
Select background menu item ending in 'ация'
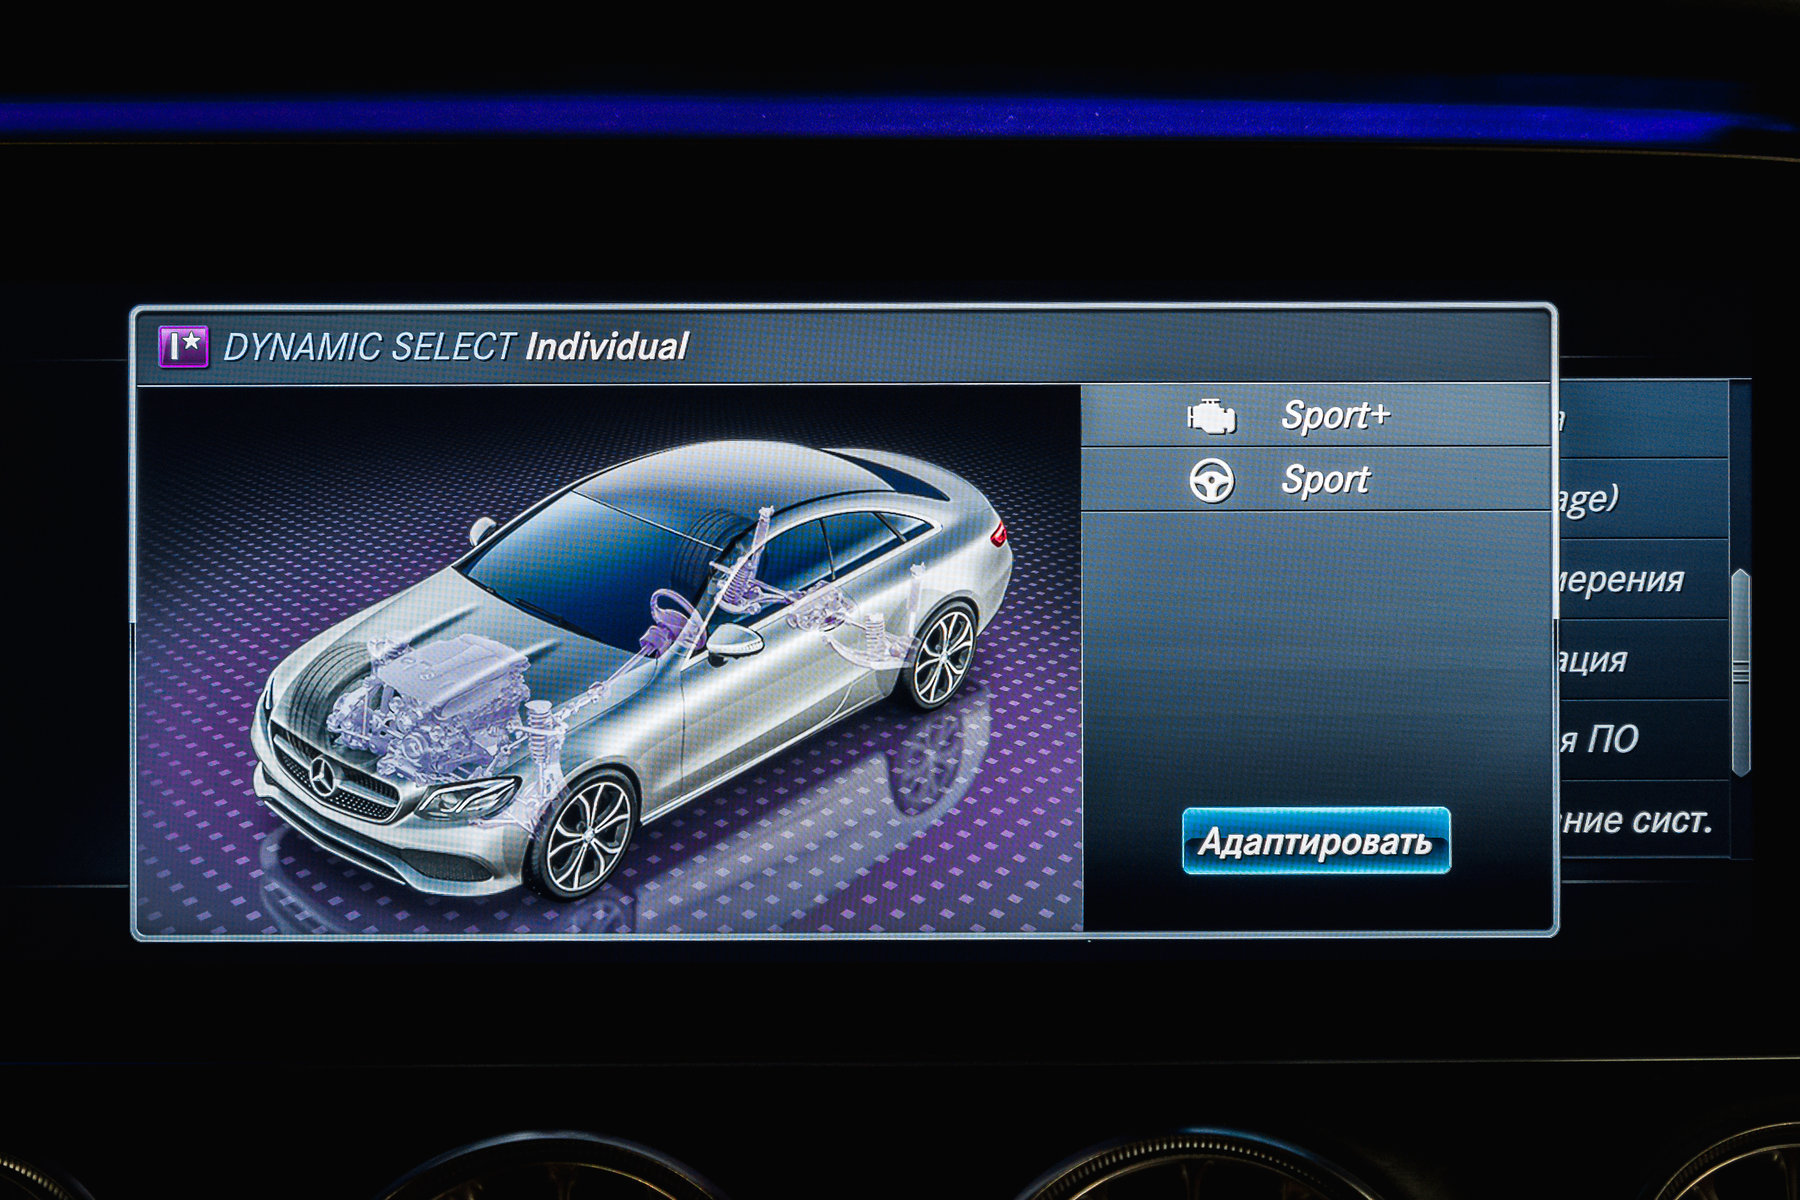1642,660
